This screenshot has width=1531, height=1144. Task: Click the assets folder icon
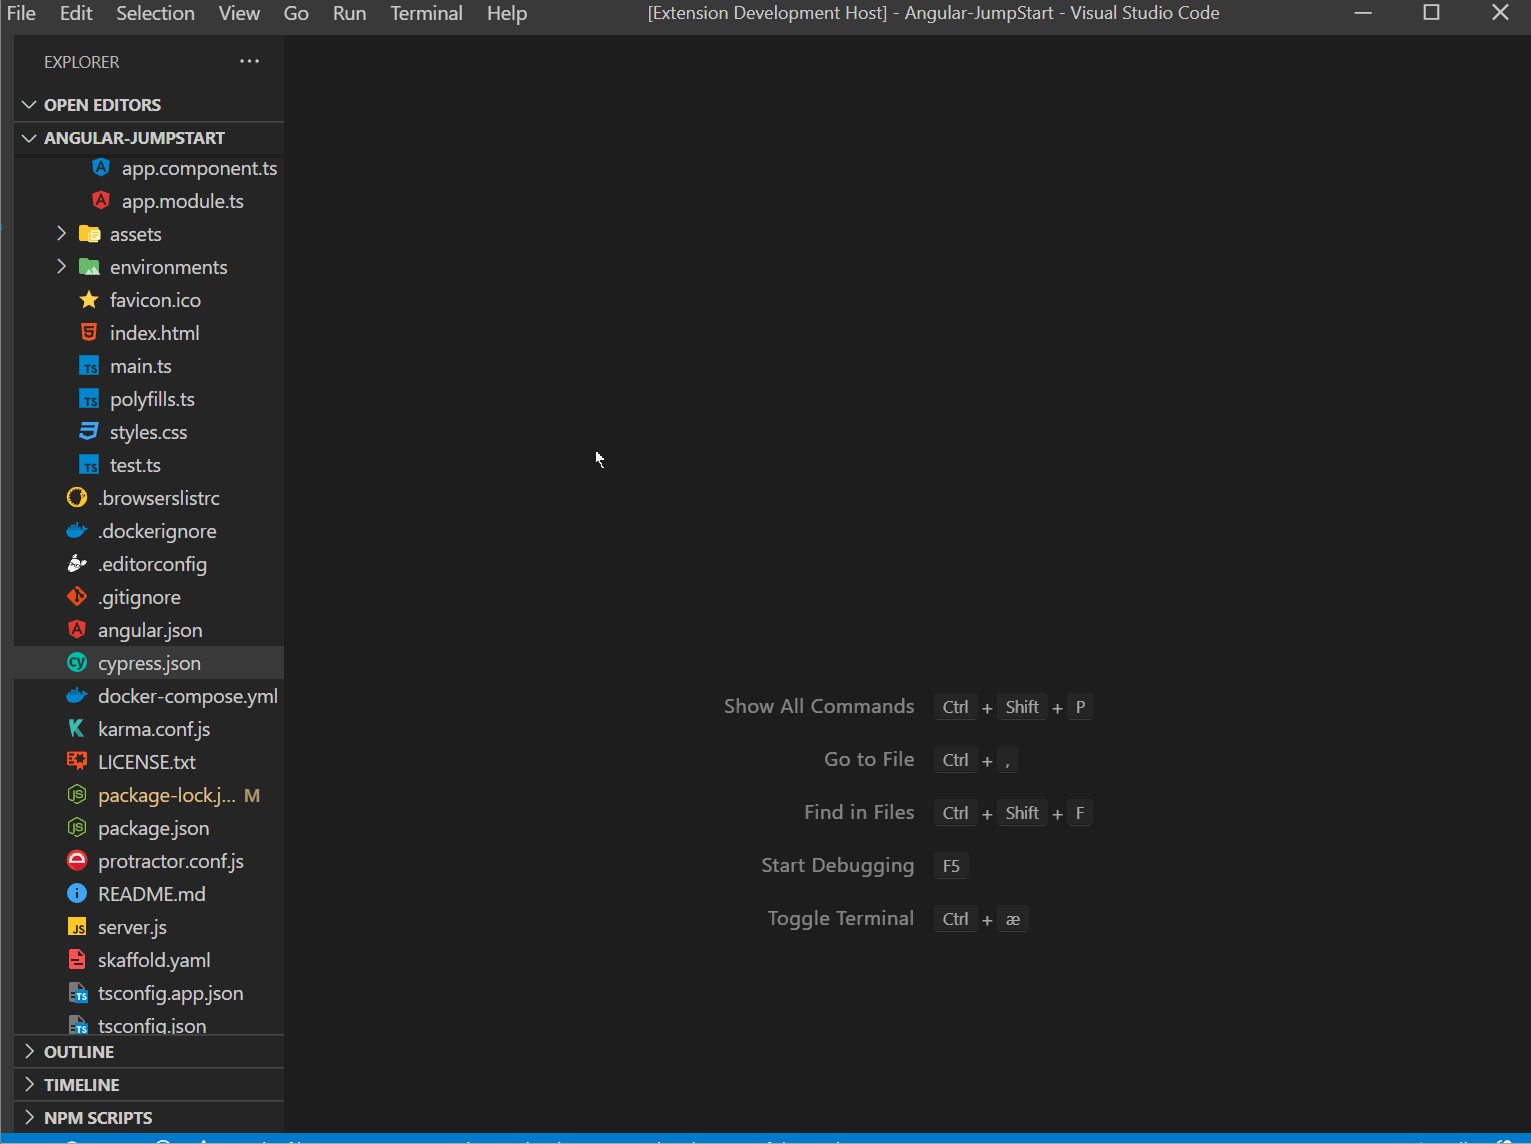pyautogui.click(x=89, y=234)
